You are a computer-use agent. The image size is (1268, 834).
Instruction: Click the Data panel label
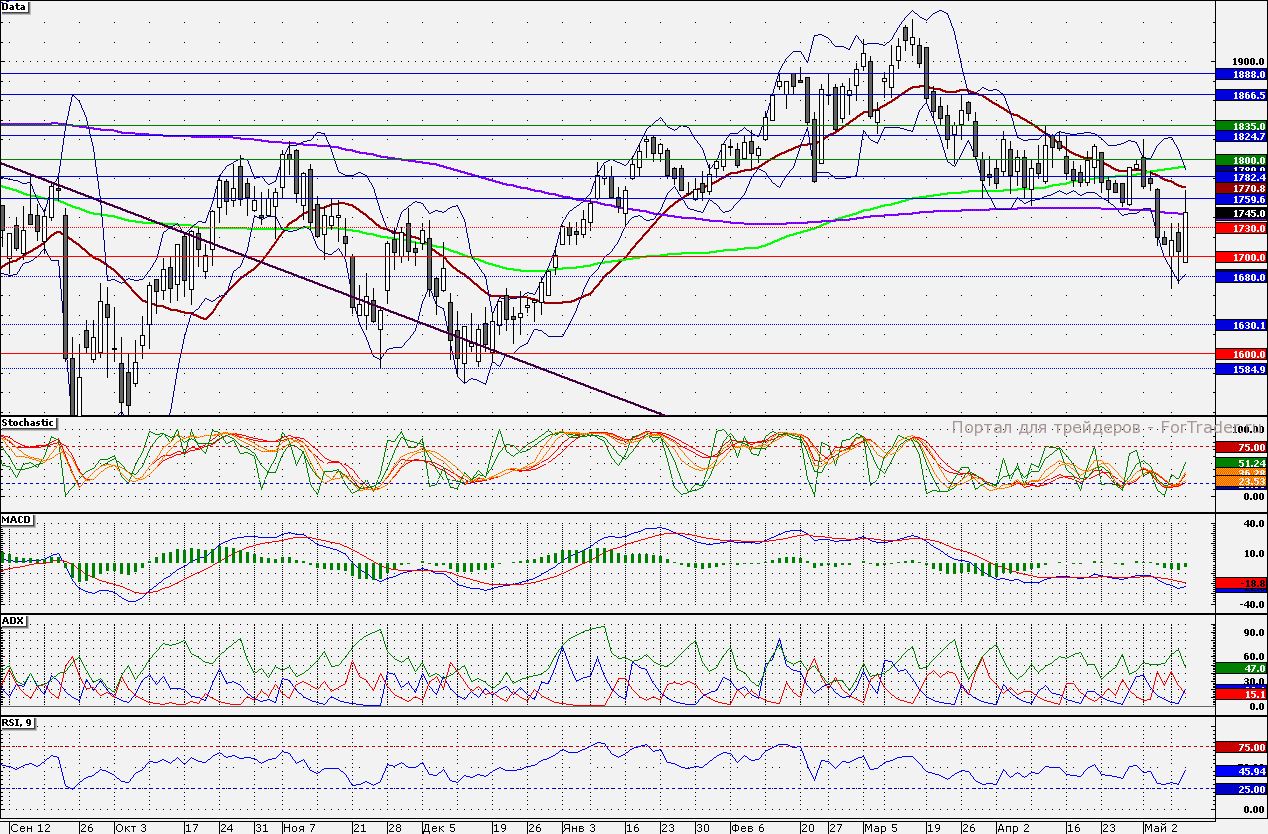15,6
